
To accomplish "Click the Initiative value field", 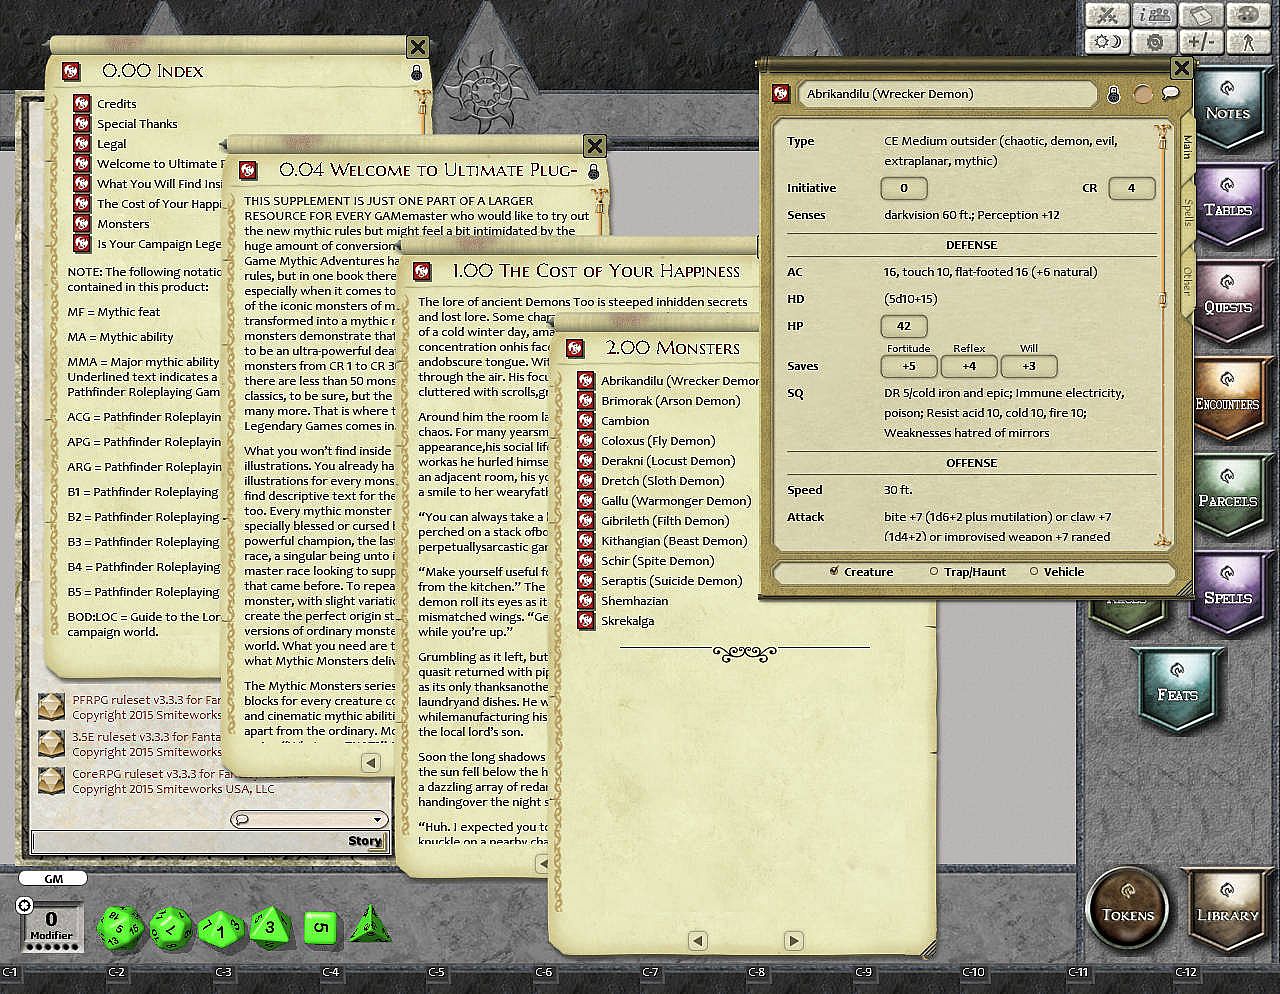I will (x=904, y=188).
